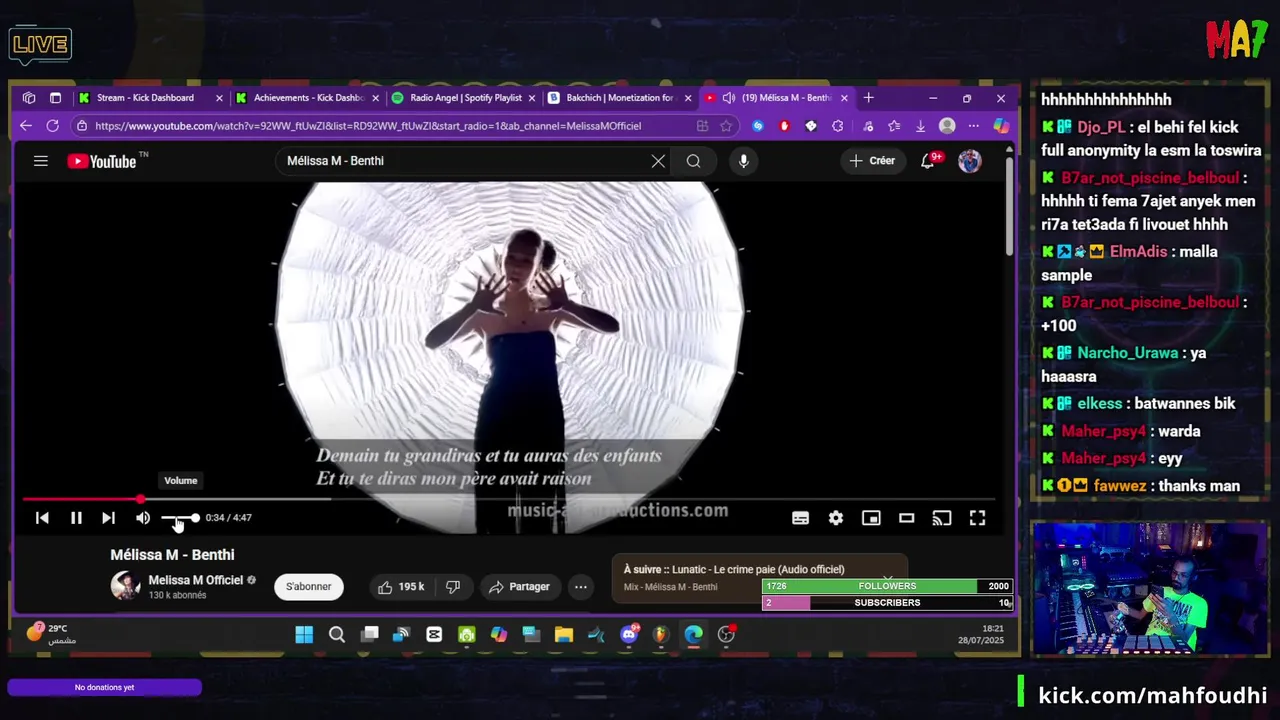
Task: Open the browser profile icon
Action: click(947, 126)
